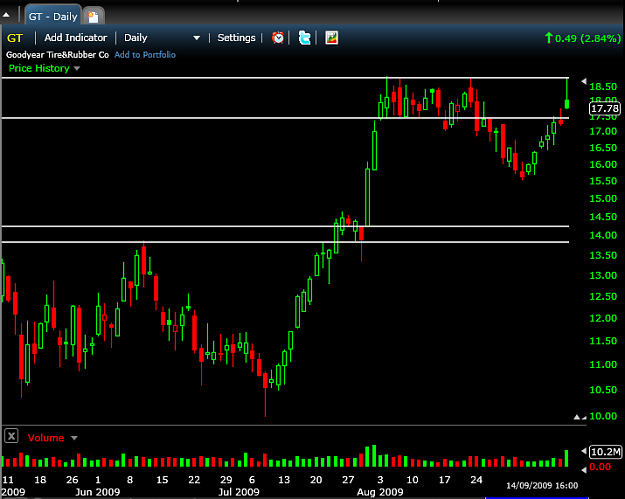This screenshot has width=625, height=499.
Task: Expand the Price History dropdown
Action: (x=77, y=69)
